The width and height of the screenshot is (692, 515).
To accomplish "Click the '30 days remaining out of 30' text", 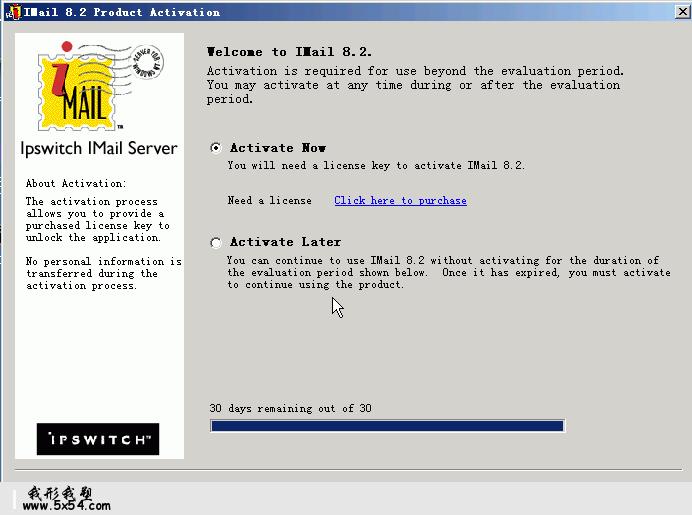I will pos(290,408).
